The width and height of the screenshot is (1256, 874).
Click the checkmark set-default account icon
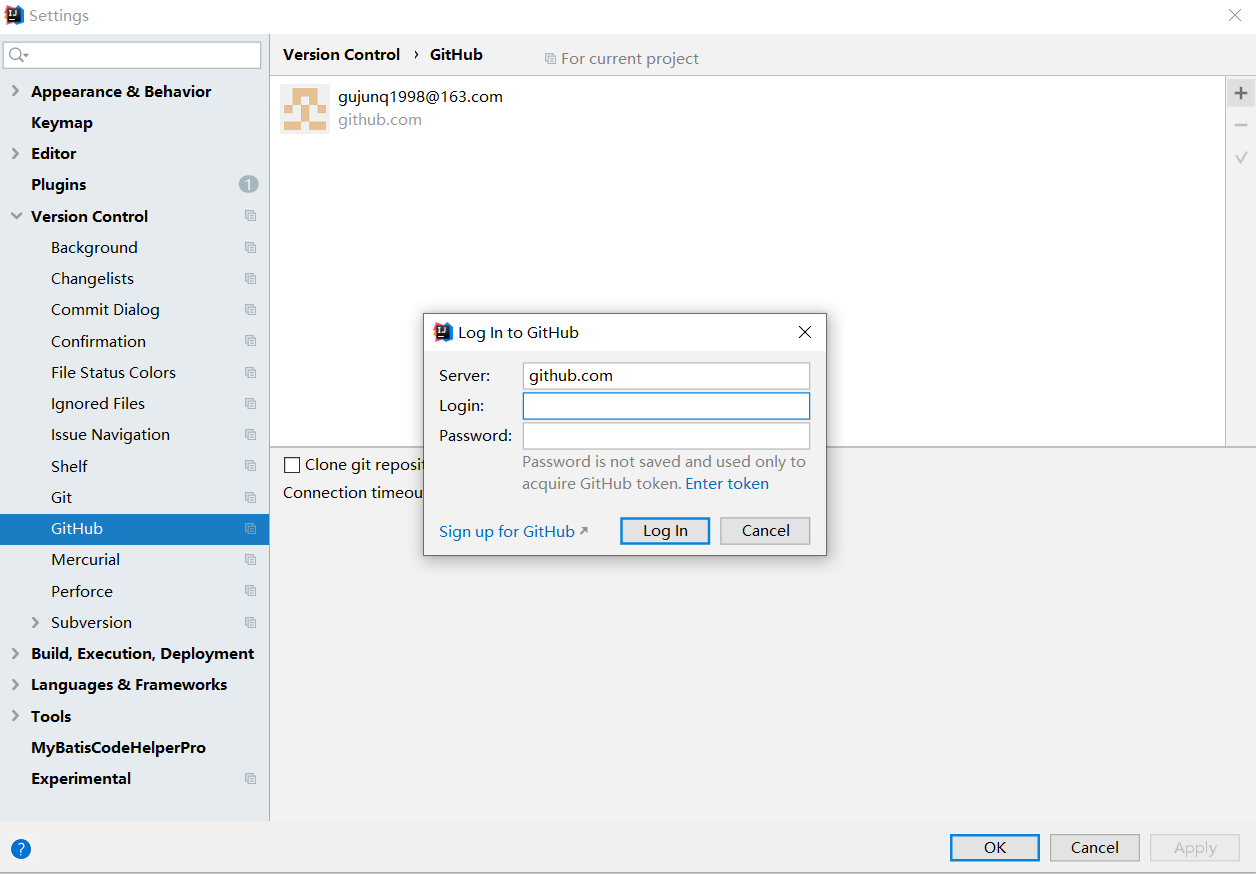click(x=1240, y=158)
